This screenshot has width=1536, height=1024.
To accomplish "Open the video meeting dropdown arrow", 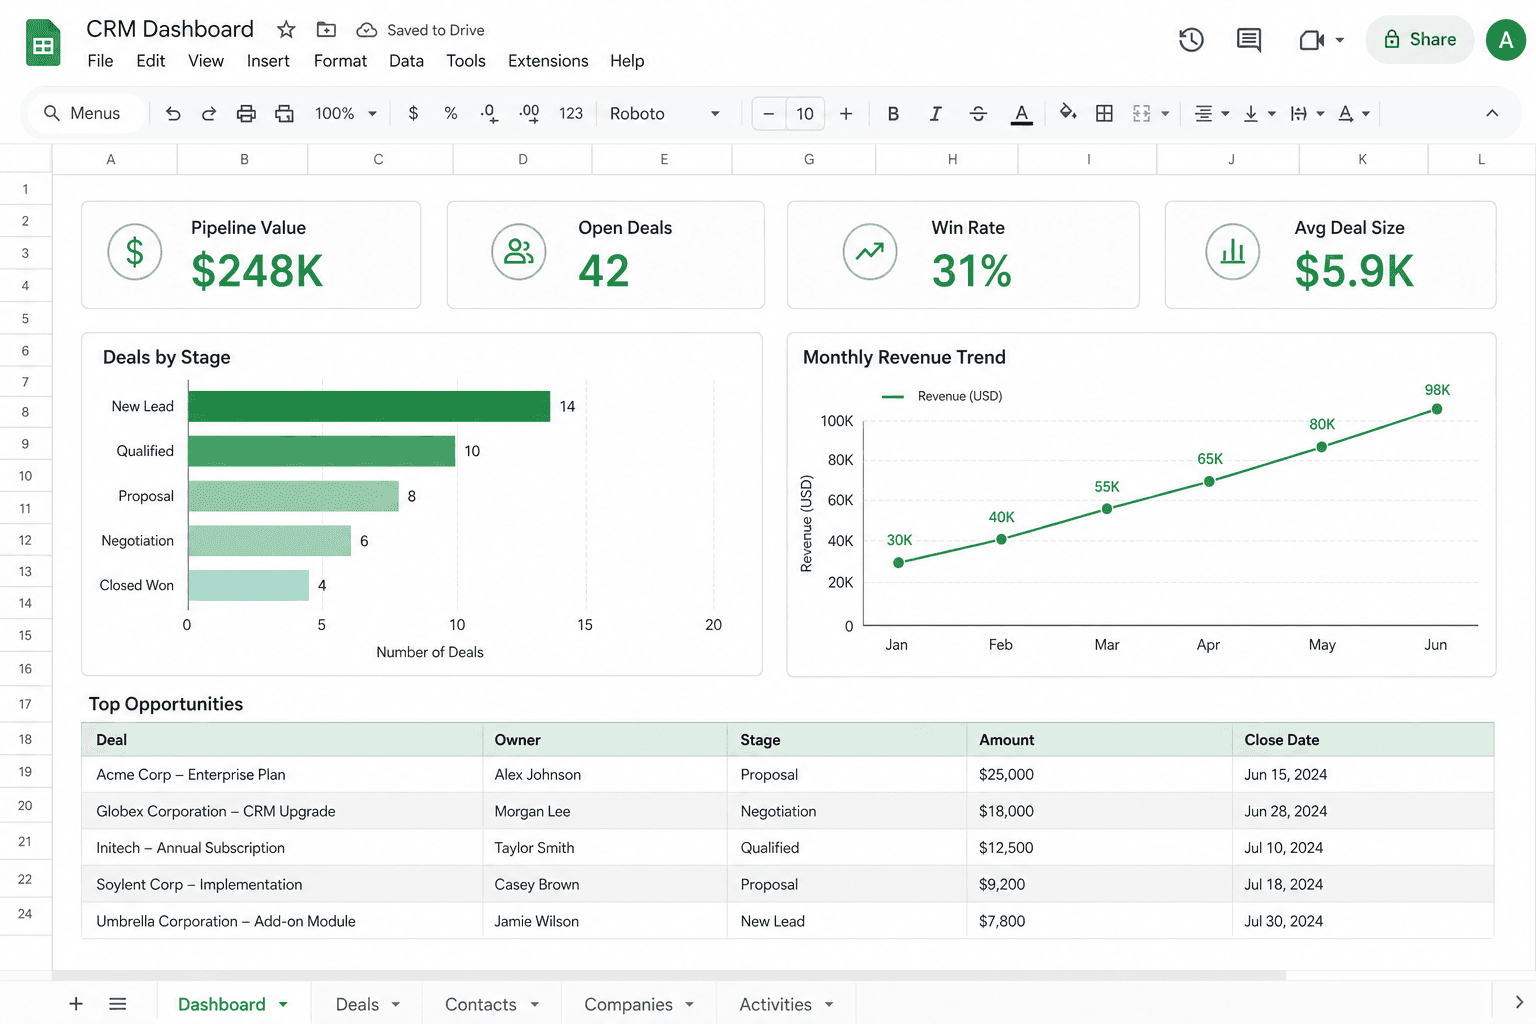I will tap(1340, 40).
